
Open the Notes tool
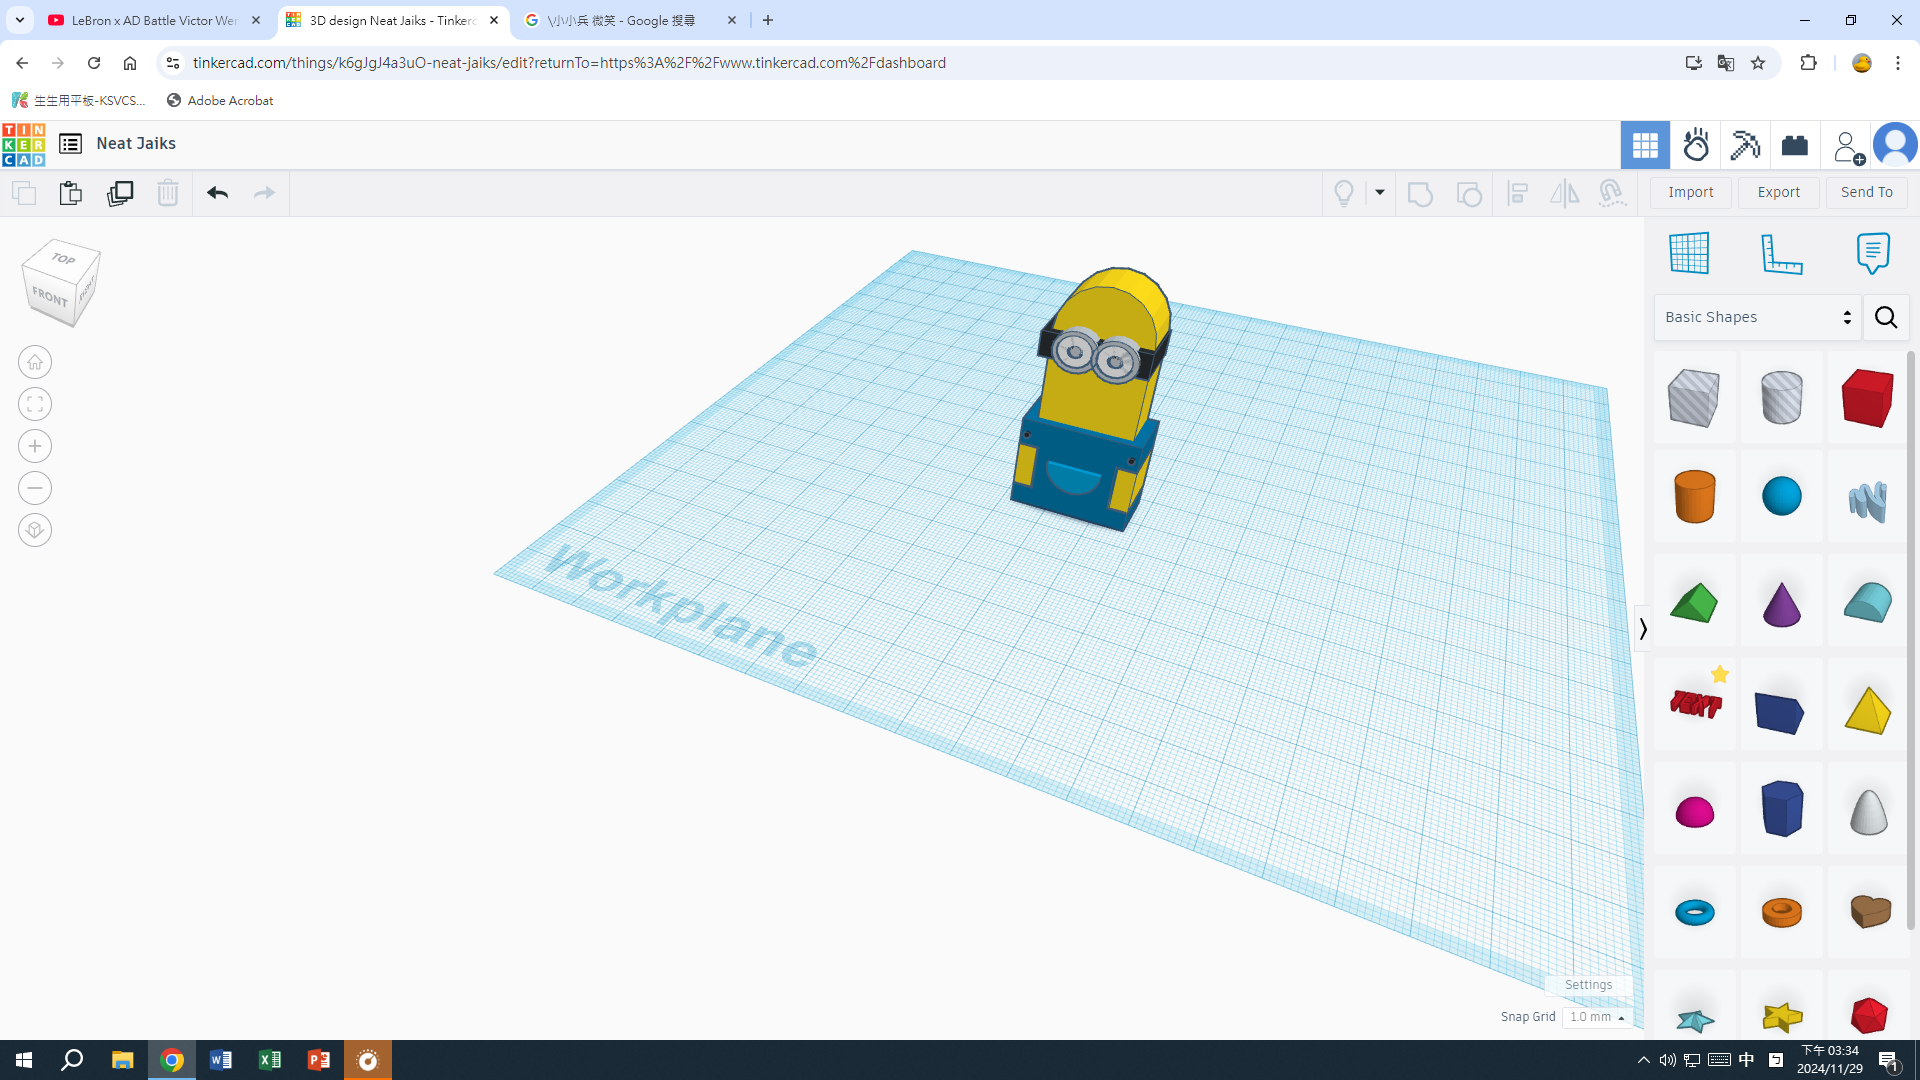[x=1872, y=253]
